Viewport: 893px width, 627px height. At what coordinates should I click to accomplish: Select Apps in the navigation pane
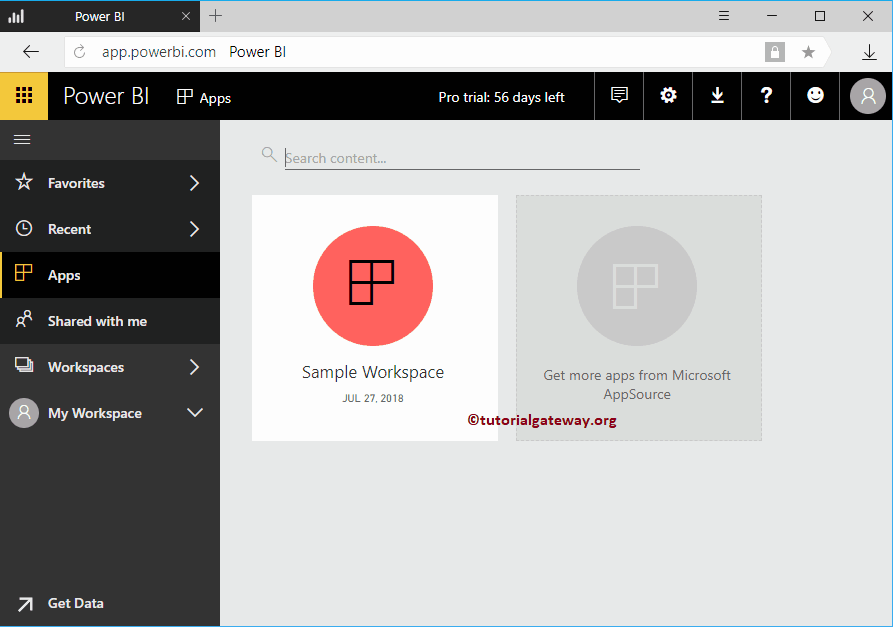pos(110,275)
